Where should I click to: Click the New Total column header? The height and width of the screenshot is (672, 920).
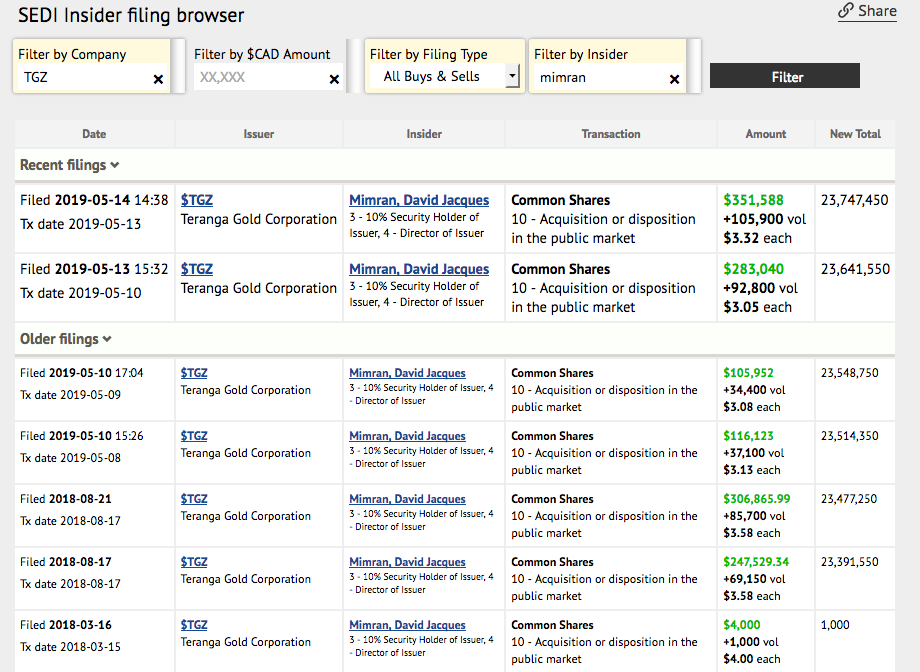tap(855, 134)
